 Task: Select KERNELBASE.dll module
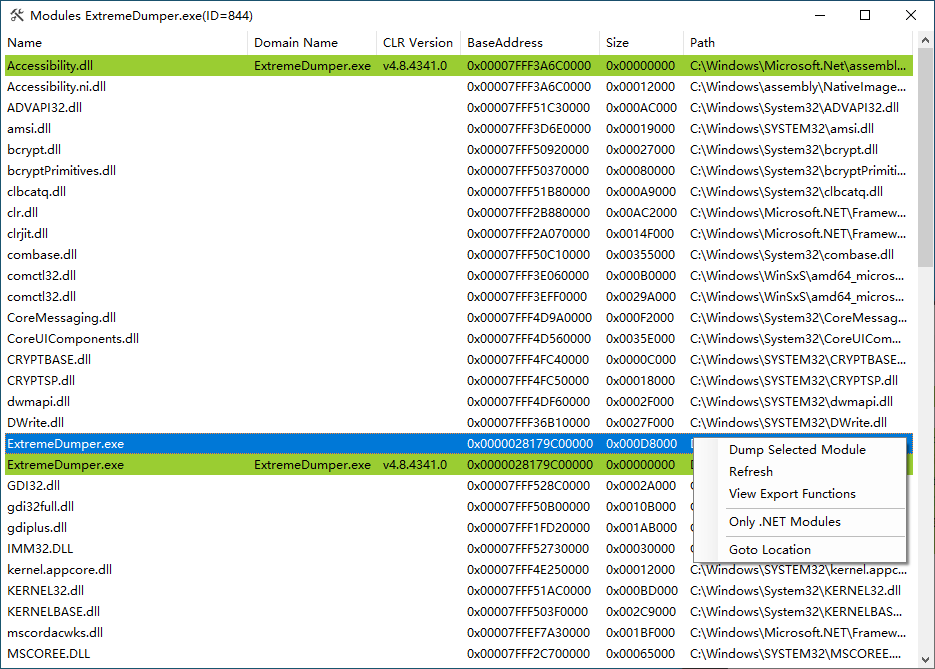pos(459,612)
